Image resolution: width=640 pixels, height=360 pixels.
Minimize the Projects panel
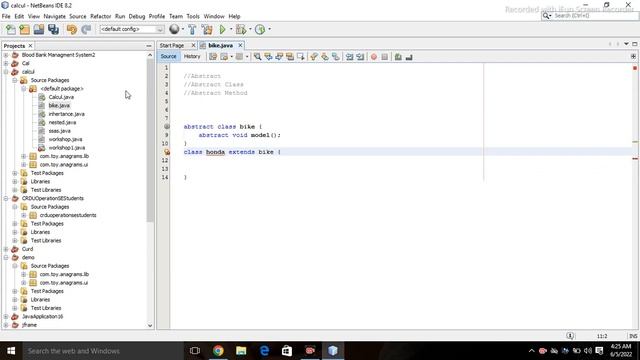click(149, 46)
